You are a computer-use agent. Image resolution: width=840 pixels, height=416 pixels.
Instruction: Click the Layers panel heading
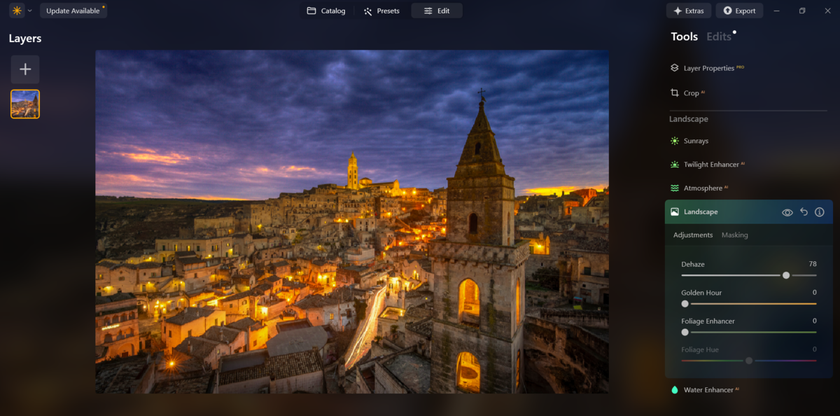[x=25, y=39]
